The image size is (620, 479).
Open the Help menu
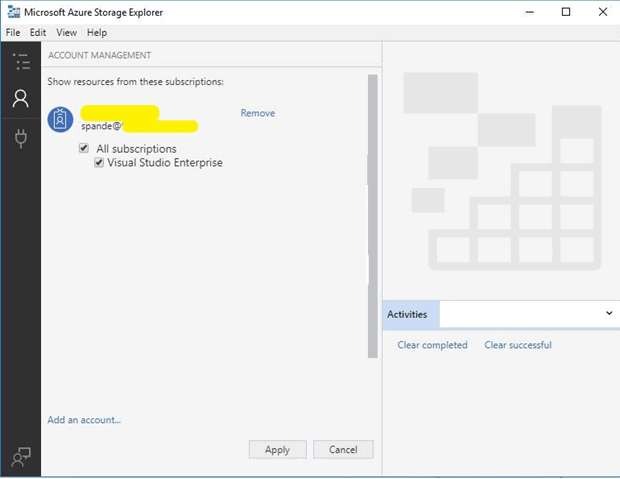click(x=97, y=32)
